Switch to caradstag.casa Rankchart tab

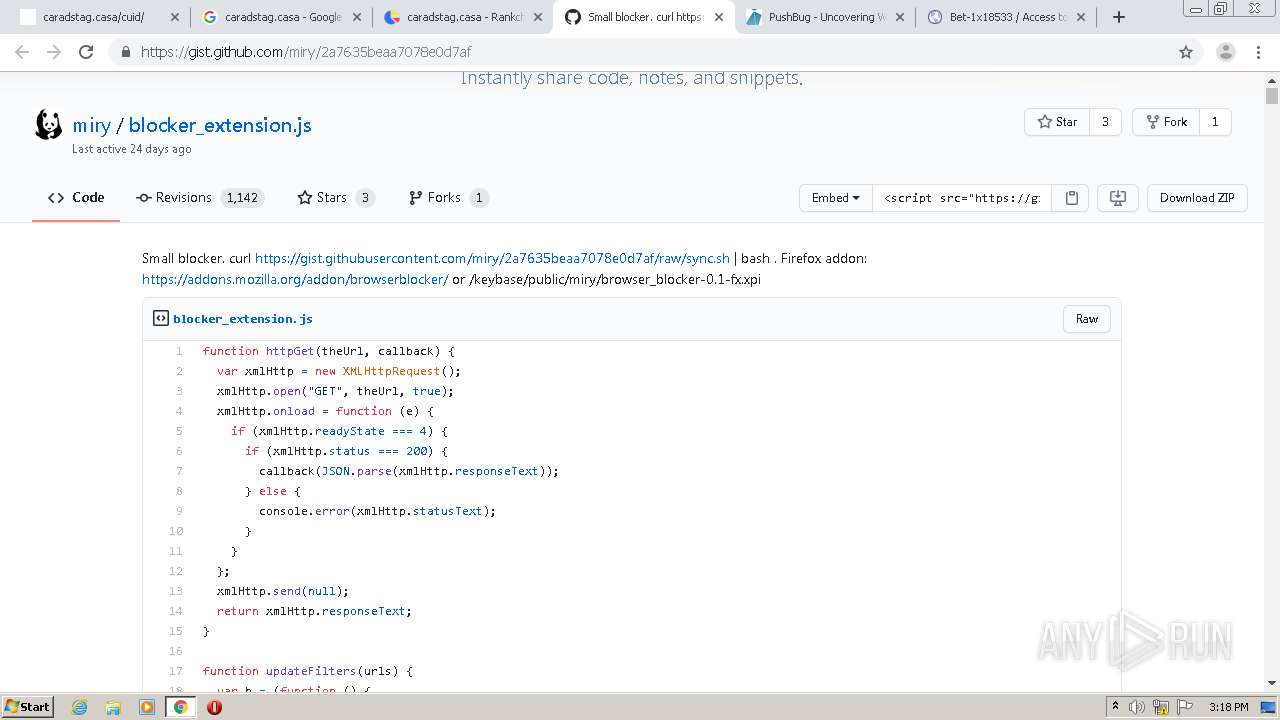pyautogui.click(x=464, y=17)
